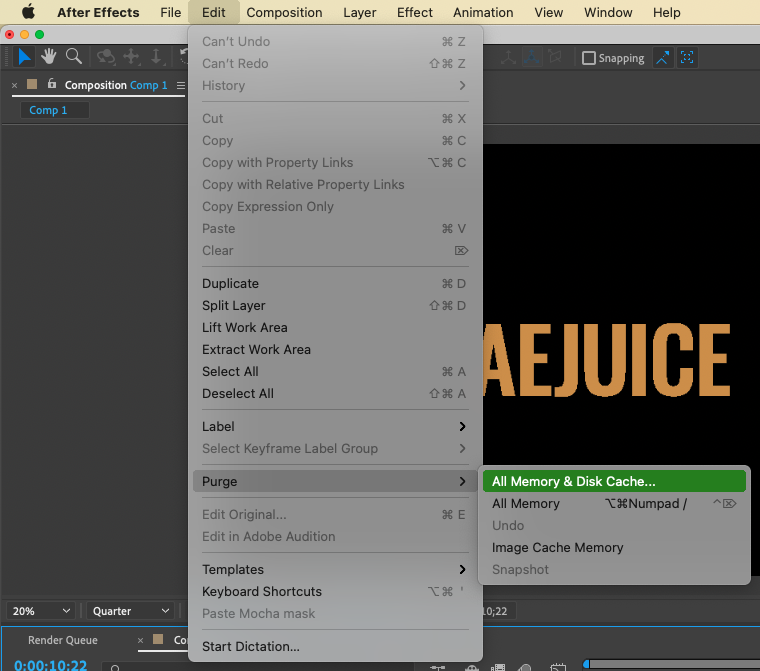Image resolution: width=760 pixels, height=671 pixels.
Task: Click the orbit camera tool icon
Action: [x=106, y=57]
